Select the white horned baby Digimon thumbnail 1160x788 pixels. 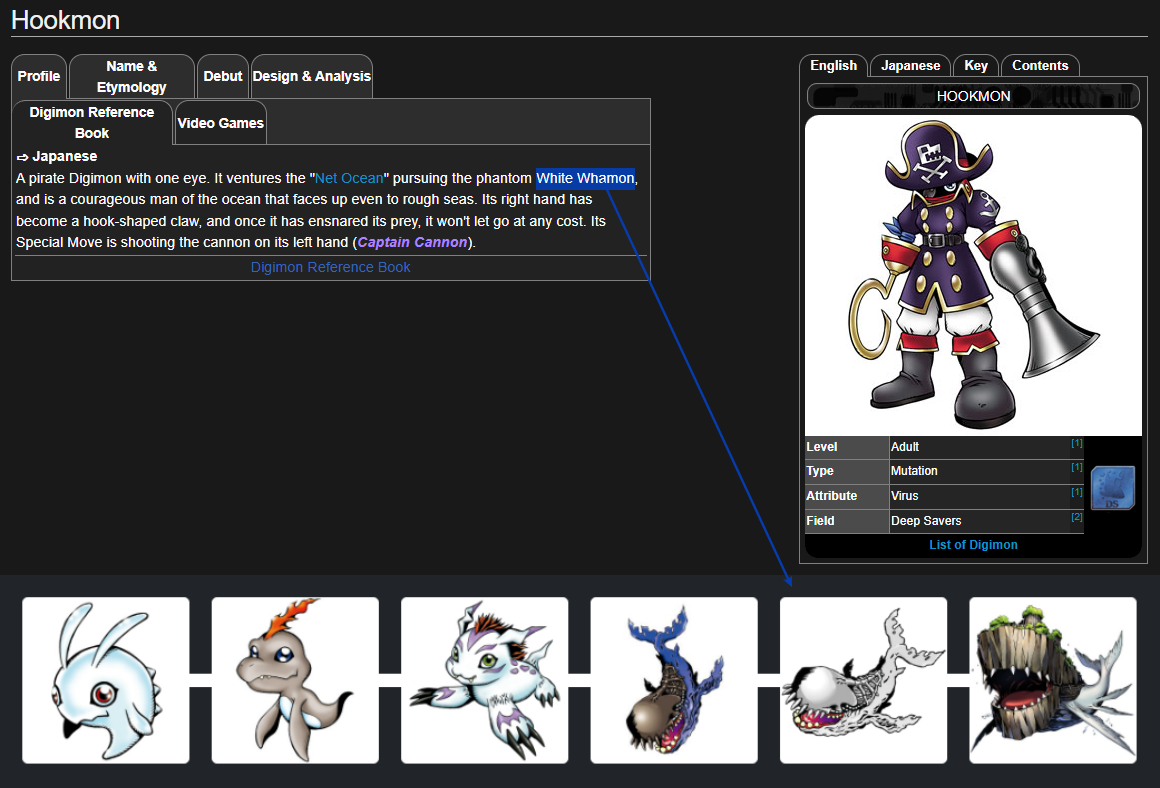(x=106, y=681)
